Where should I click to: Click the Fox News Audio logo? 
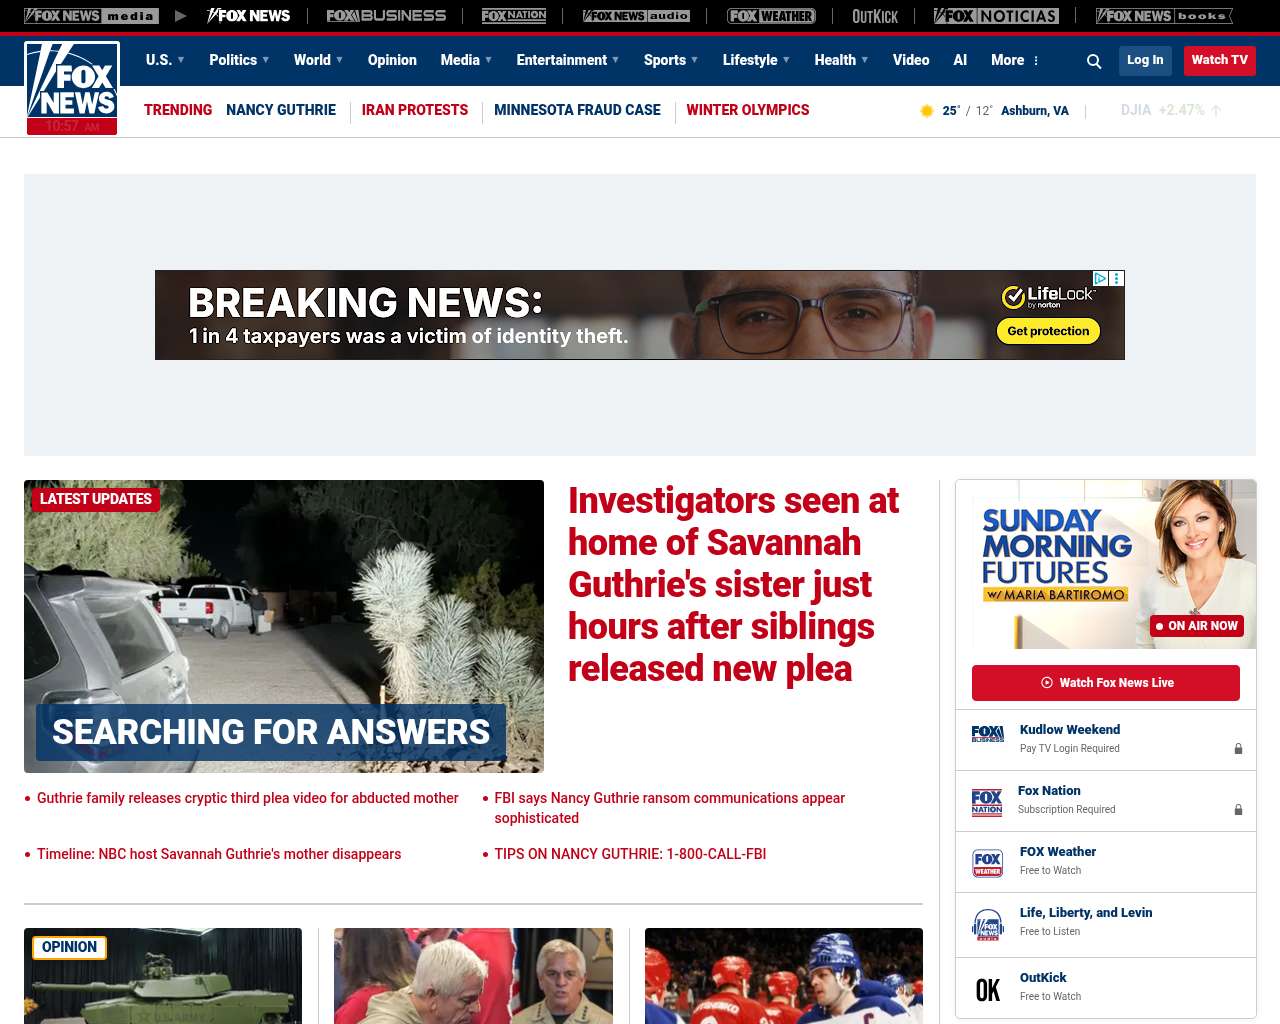click(x=636, y=16)
